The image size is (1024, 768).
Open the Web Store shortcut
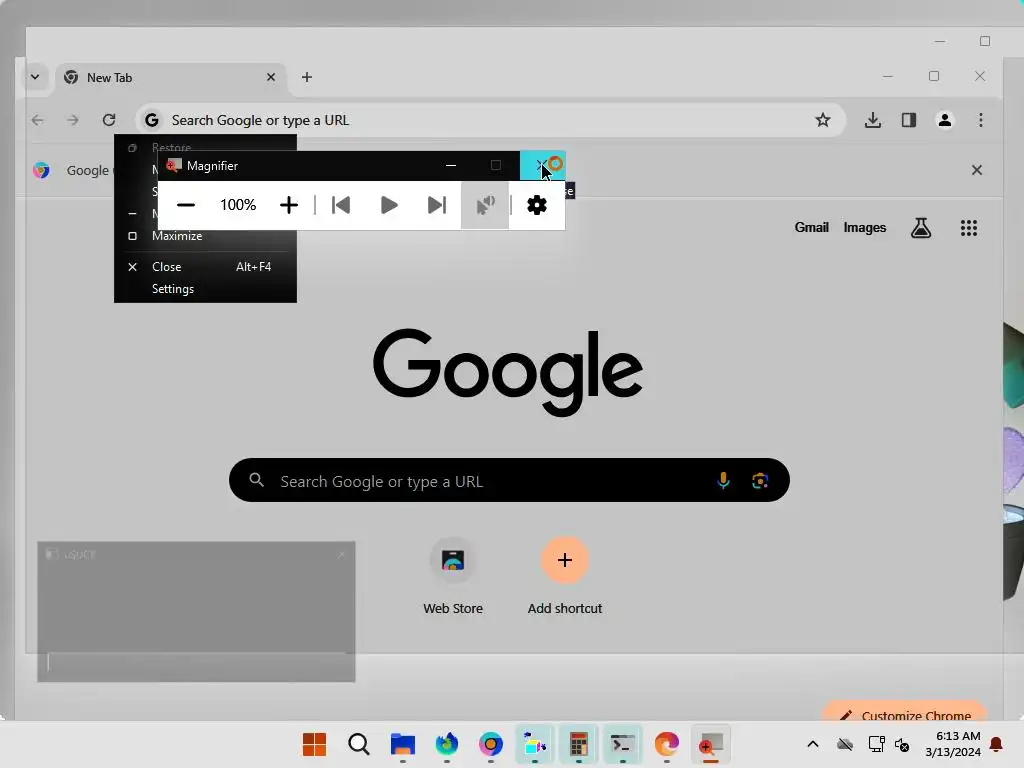coord(453,577)
